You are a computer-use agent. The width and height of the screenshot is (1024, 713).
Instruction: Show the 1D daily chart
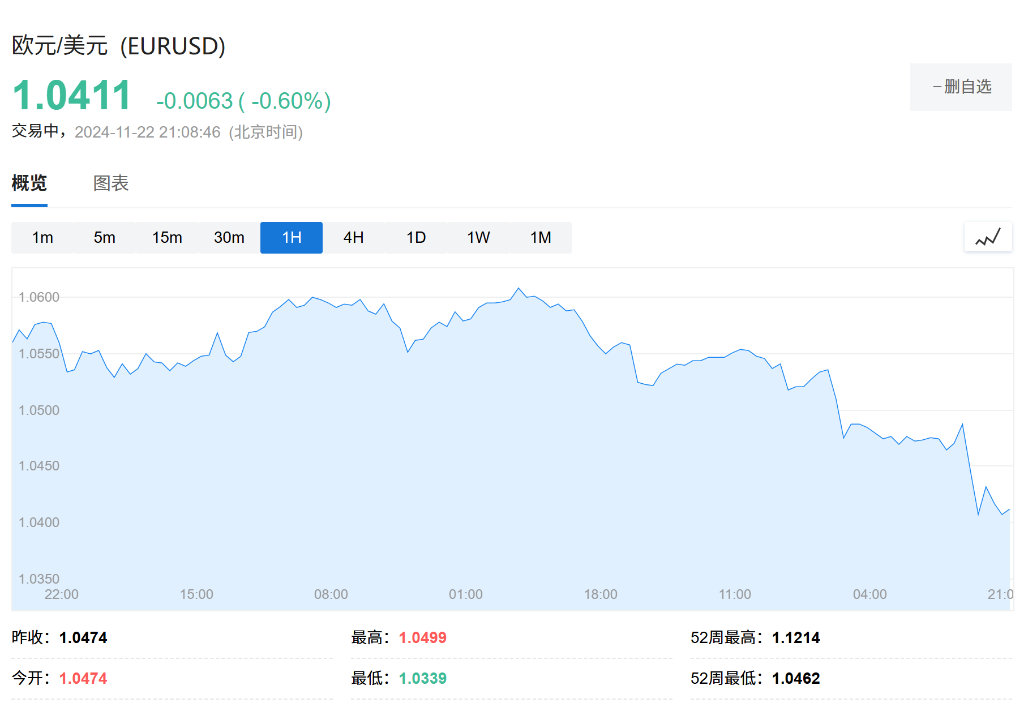tap(416, 238)
